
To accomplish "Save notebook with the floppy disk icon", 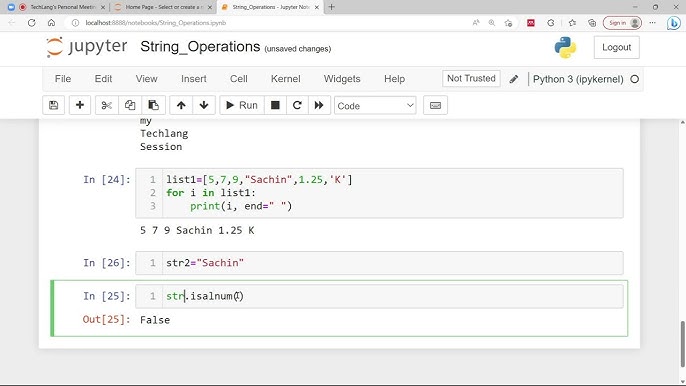I will [x=53, y=105].
